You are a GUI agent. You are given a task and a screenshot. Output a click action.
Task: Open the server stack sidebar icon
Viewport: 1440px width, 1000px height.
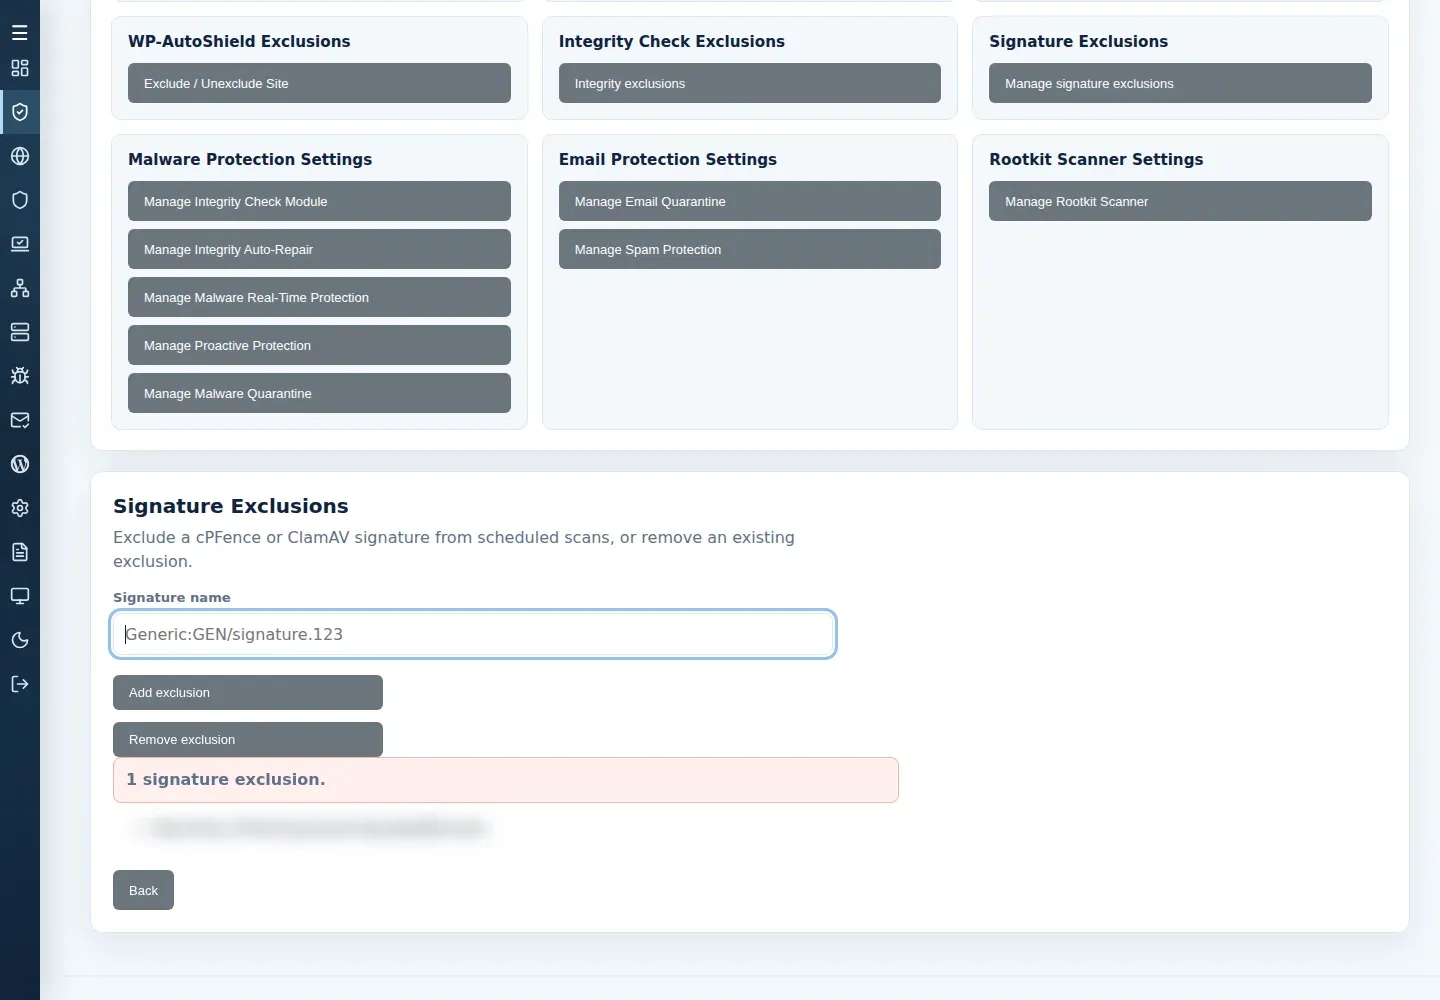click(20, 332)
